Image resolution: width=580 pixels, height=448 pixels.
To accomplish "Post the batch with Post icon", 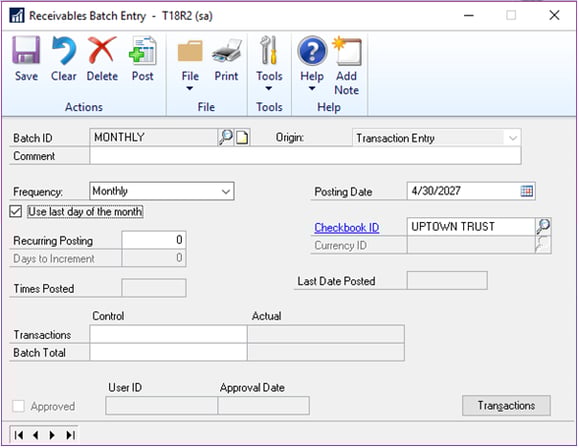I will point(143,50).
